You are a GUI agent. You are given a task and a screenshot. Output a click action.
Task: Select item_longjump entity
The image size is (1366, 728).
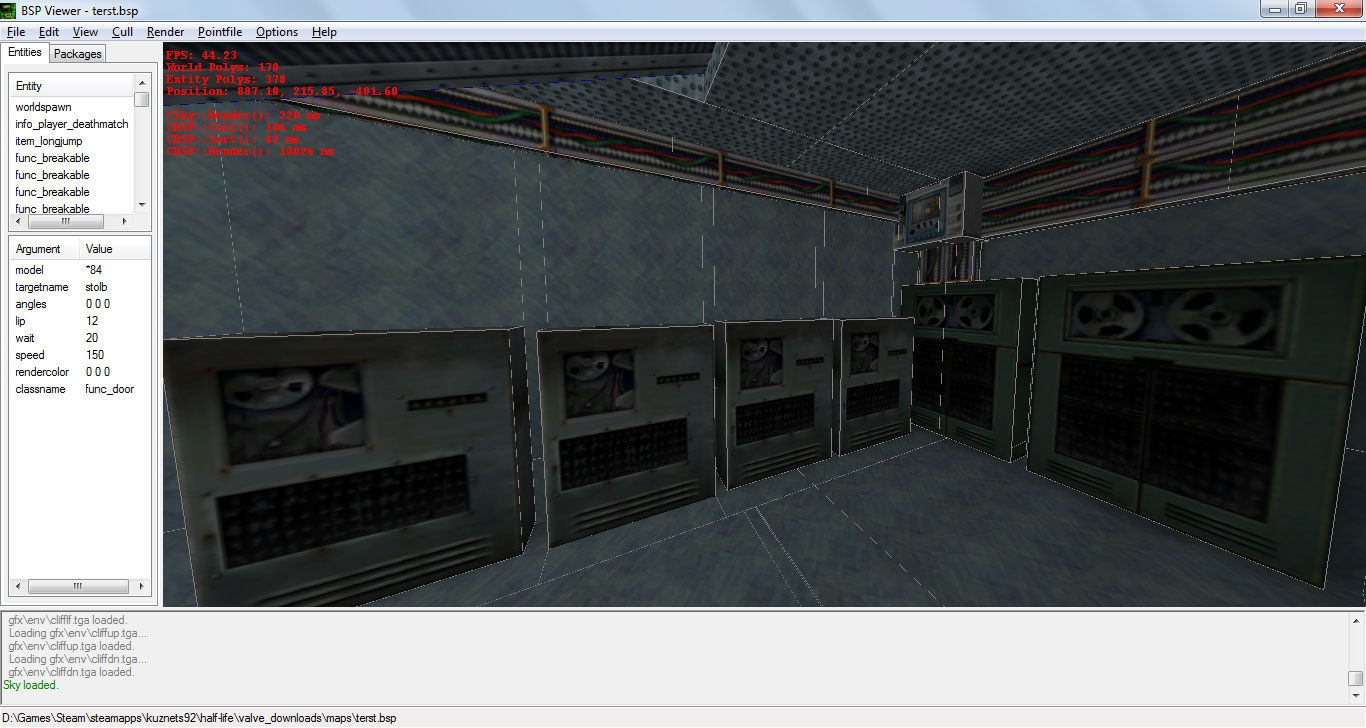point(48,141)
